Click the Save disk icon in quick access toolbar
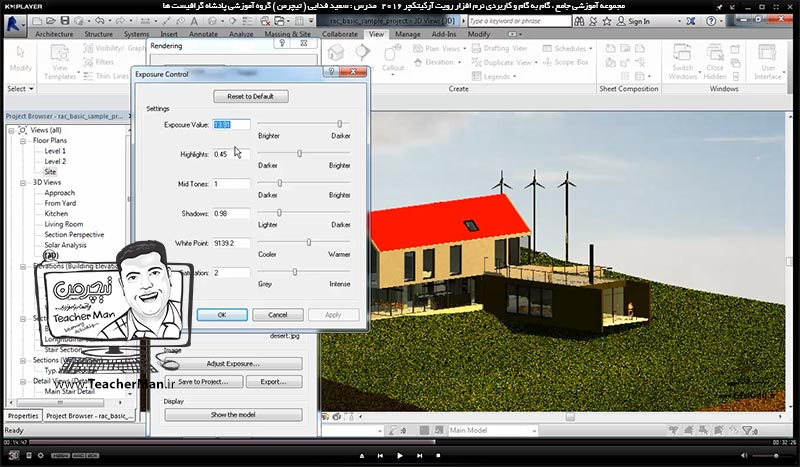 tap(65, 21)
